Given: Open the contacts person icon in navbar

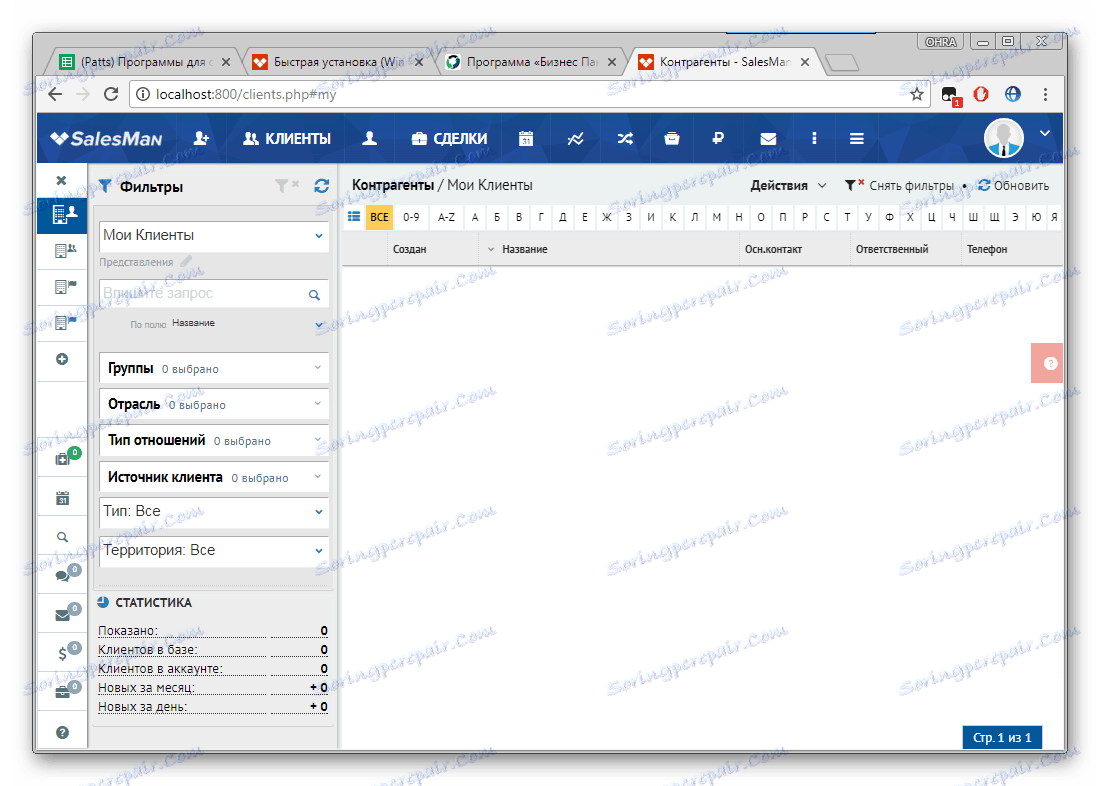Looking at the screenshot, I should (369, 138).
